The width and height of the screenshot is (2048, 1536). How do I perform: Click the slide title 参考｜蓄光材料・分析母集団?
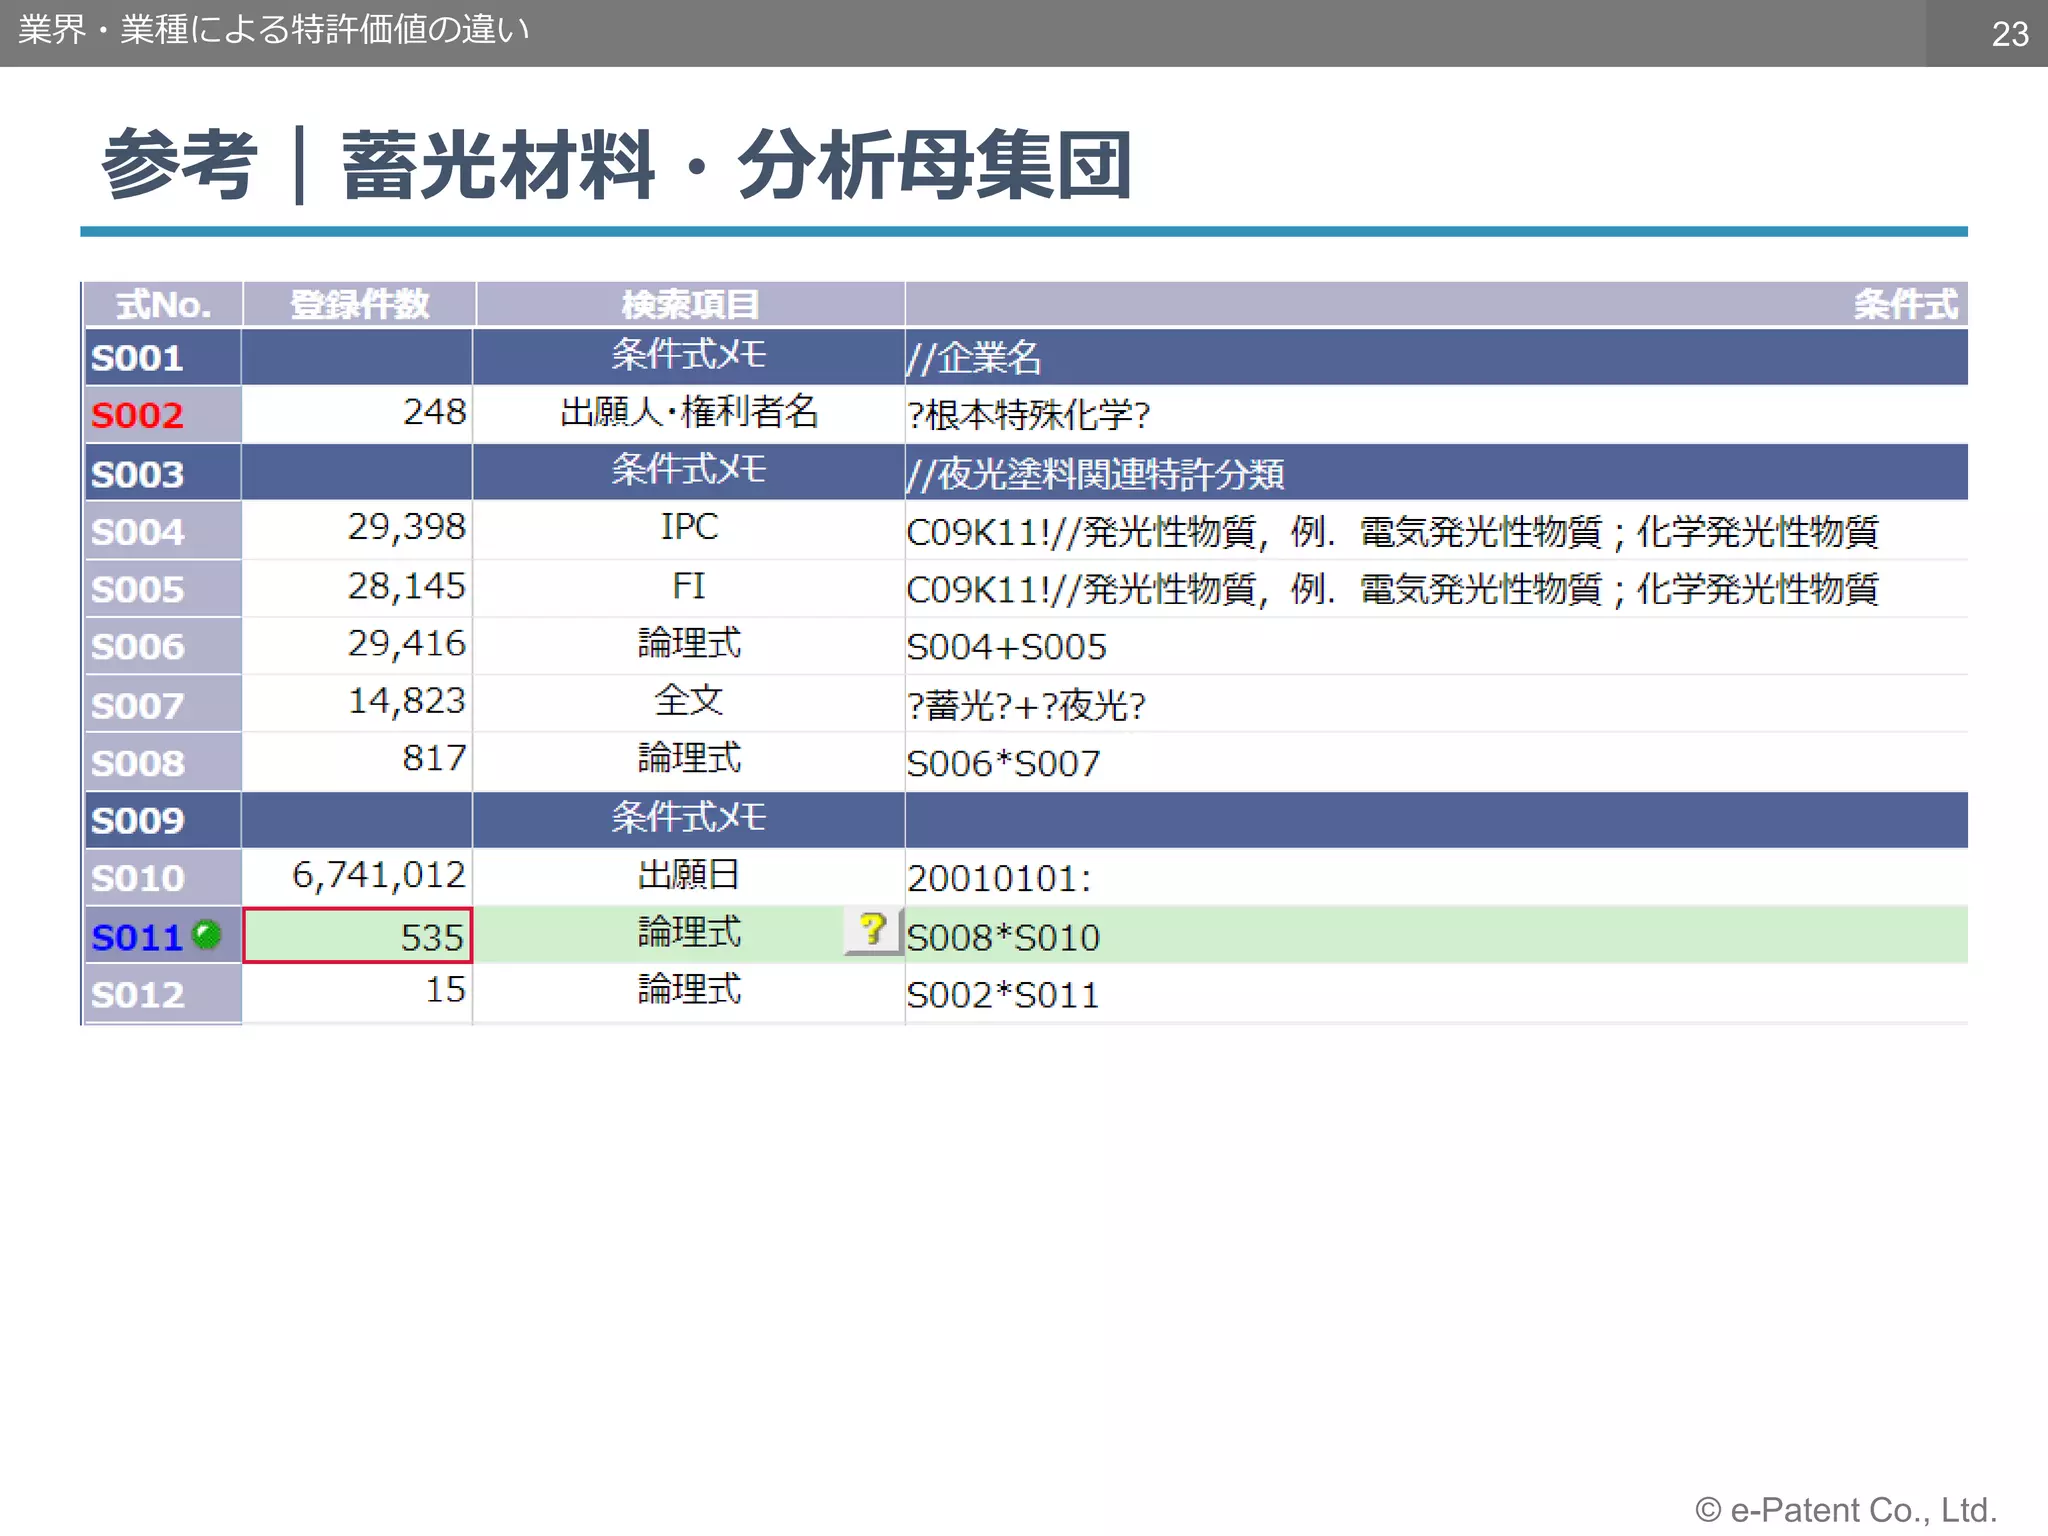tap(617, 165)
